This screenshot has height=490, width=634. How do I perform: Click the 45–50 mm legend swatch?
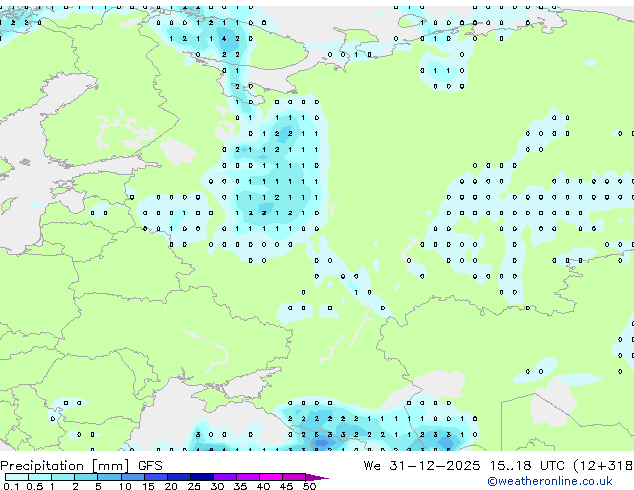(x=294, y=477)
